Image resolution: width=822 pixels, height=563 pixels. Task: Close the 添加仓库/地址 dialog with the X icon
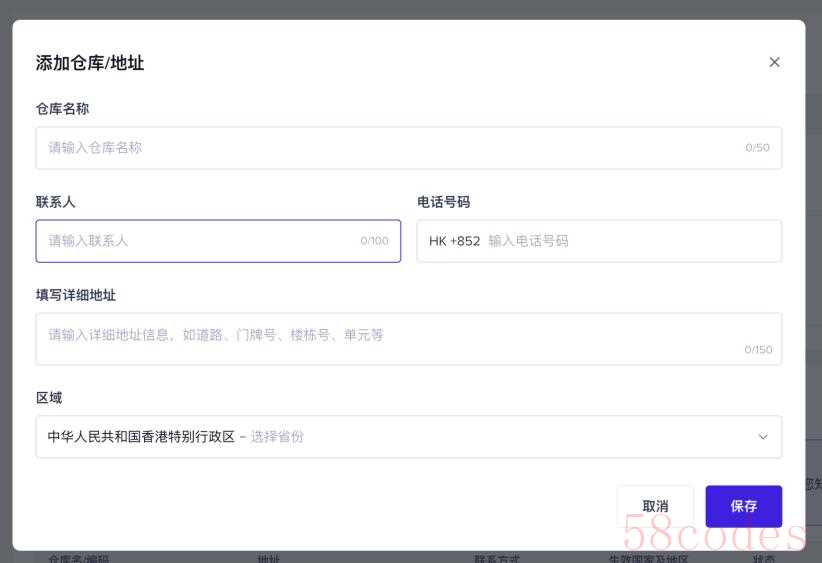pyautogui.click(x=774, y=62)
